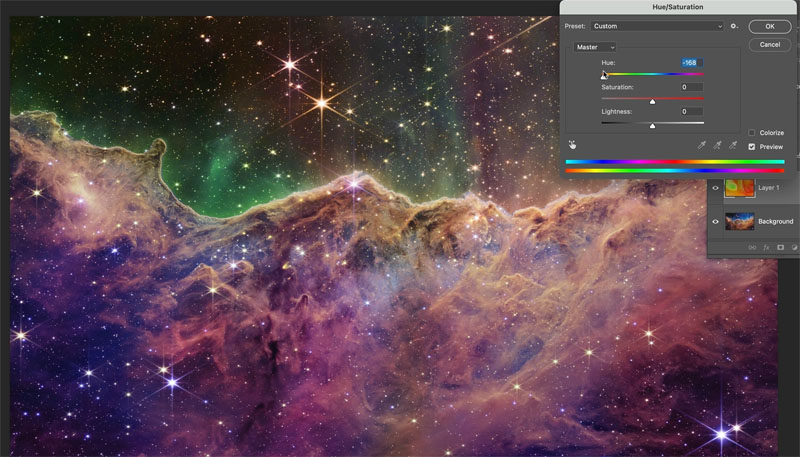This screenshot has height=457, width=800.
Task: Hide Layer 1 with eye icon
Action: [x=715, y=188]
